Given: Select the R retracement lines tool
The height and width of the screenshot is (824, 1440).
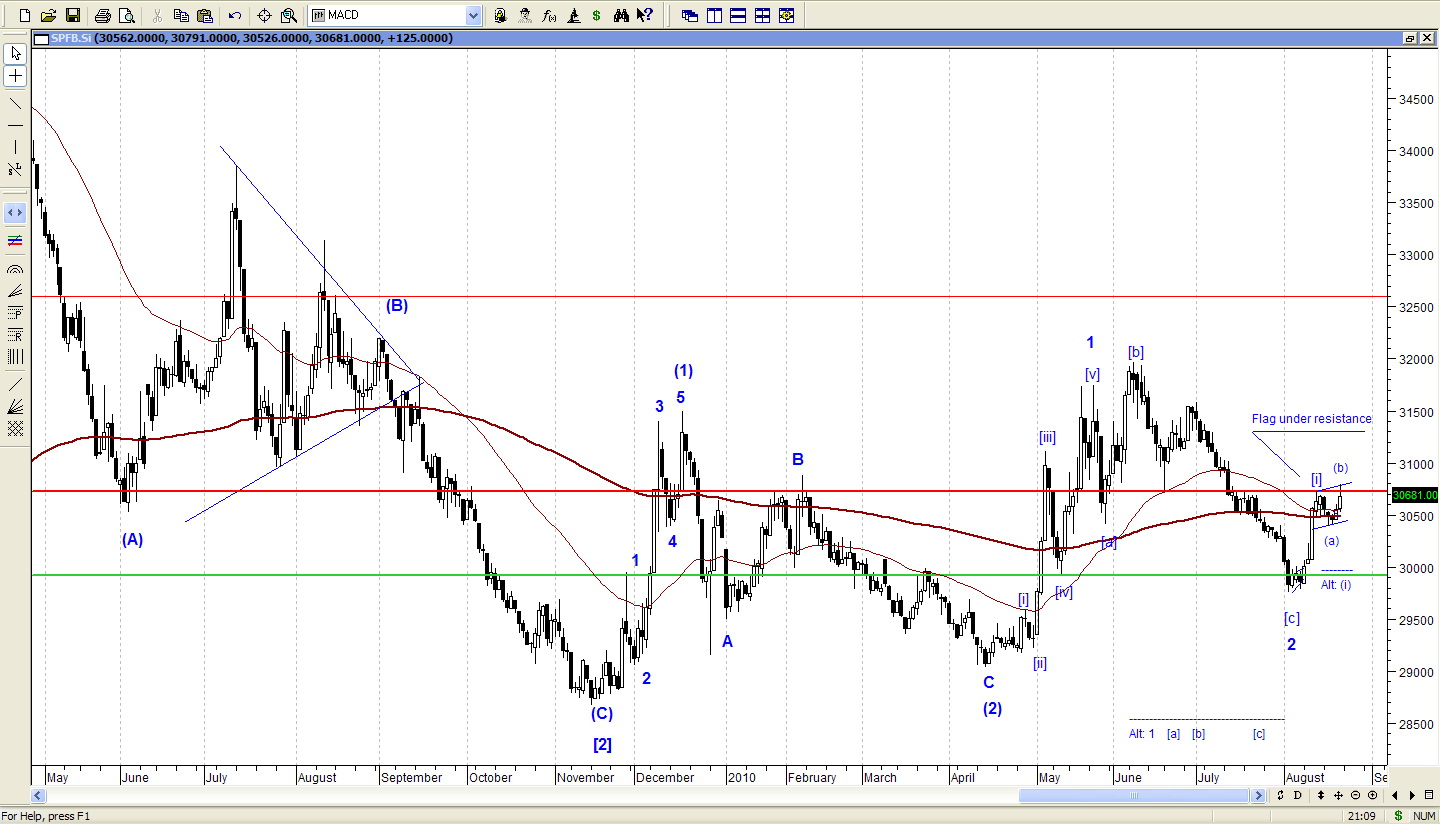Looking at the screenshot, I should (15, 335).
